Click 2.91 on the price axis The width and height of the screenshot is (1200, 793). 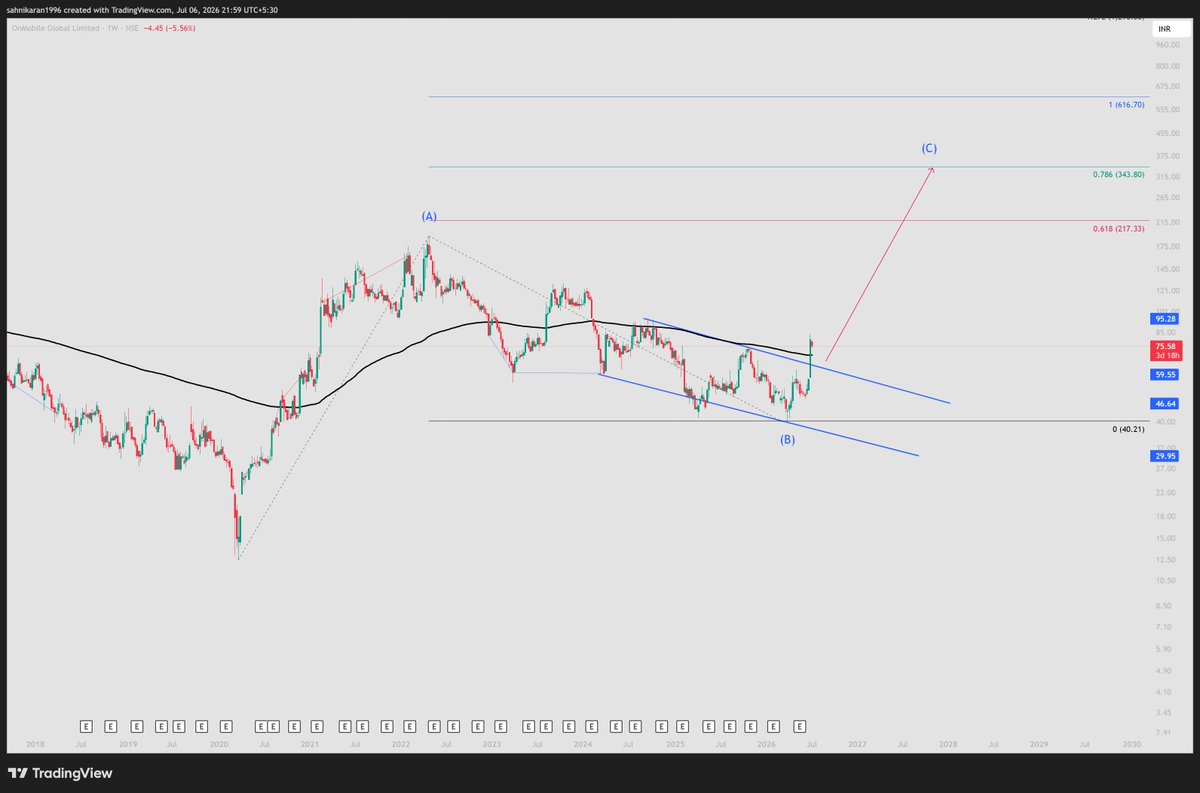pos(1164,732)
